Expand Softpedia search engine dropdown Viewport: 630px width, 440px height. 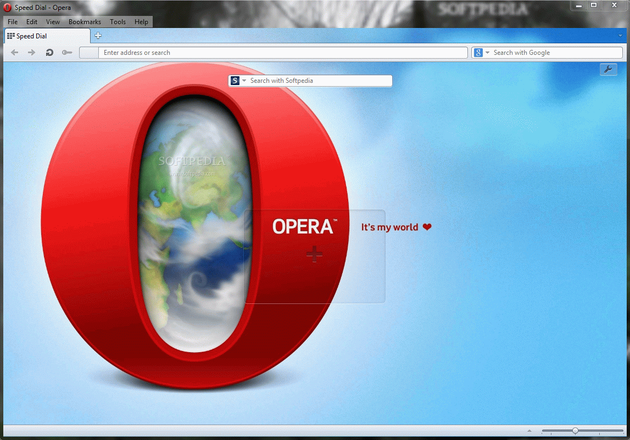point(243,80)
